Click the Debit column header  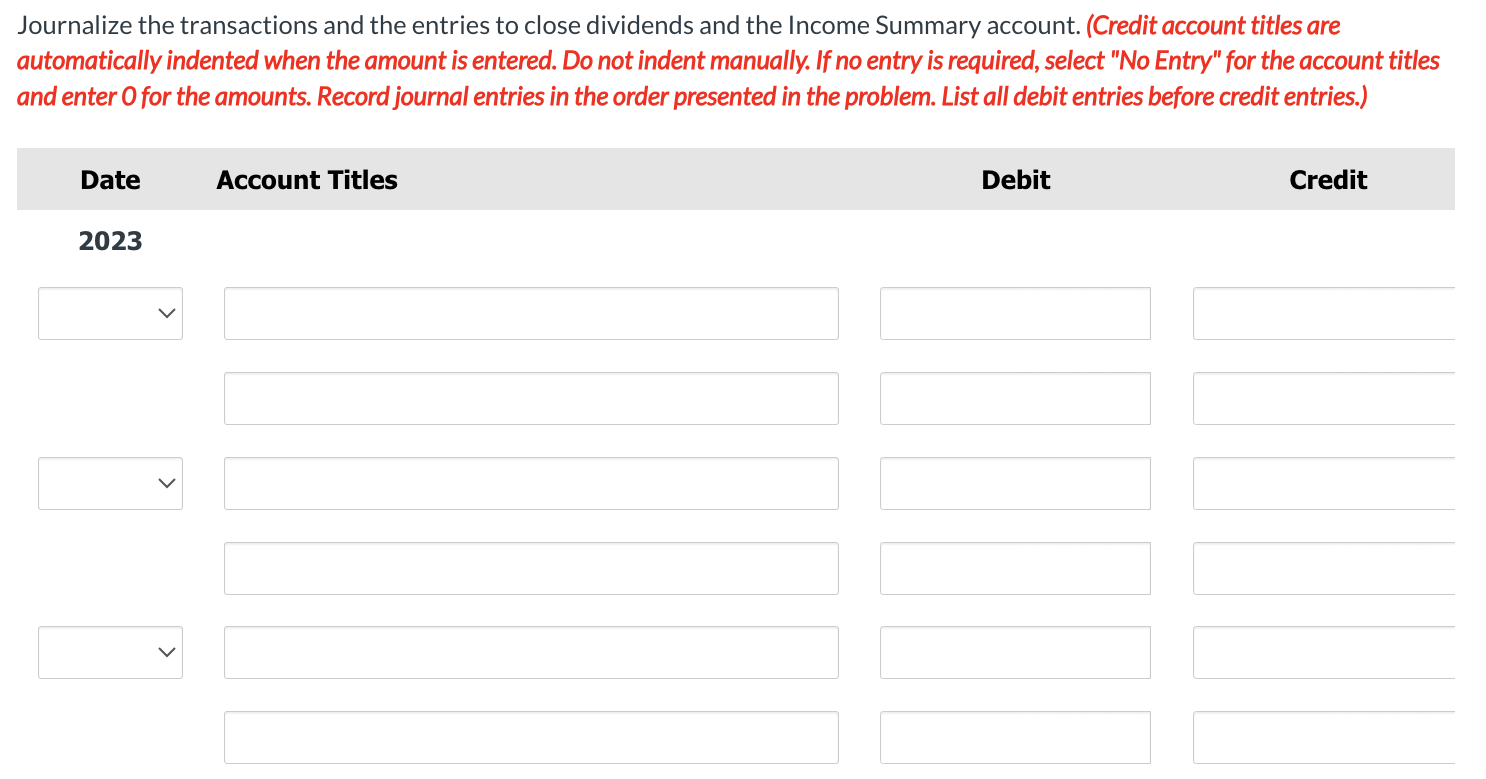point(1015,180)
